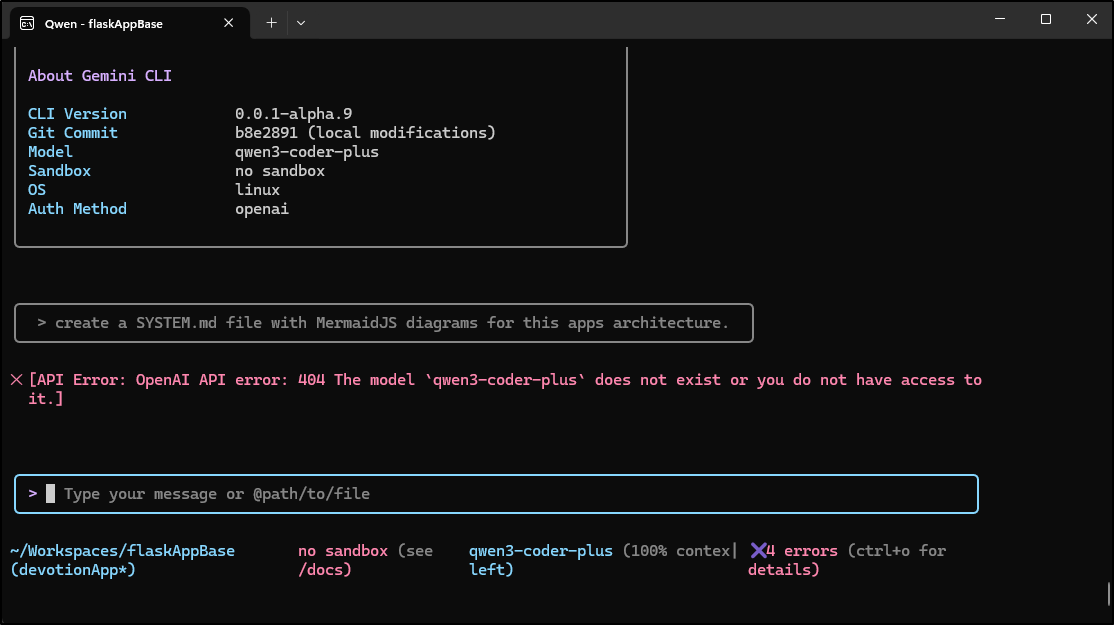Open the new tab profile dropdown

(x=301, y=23)
